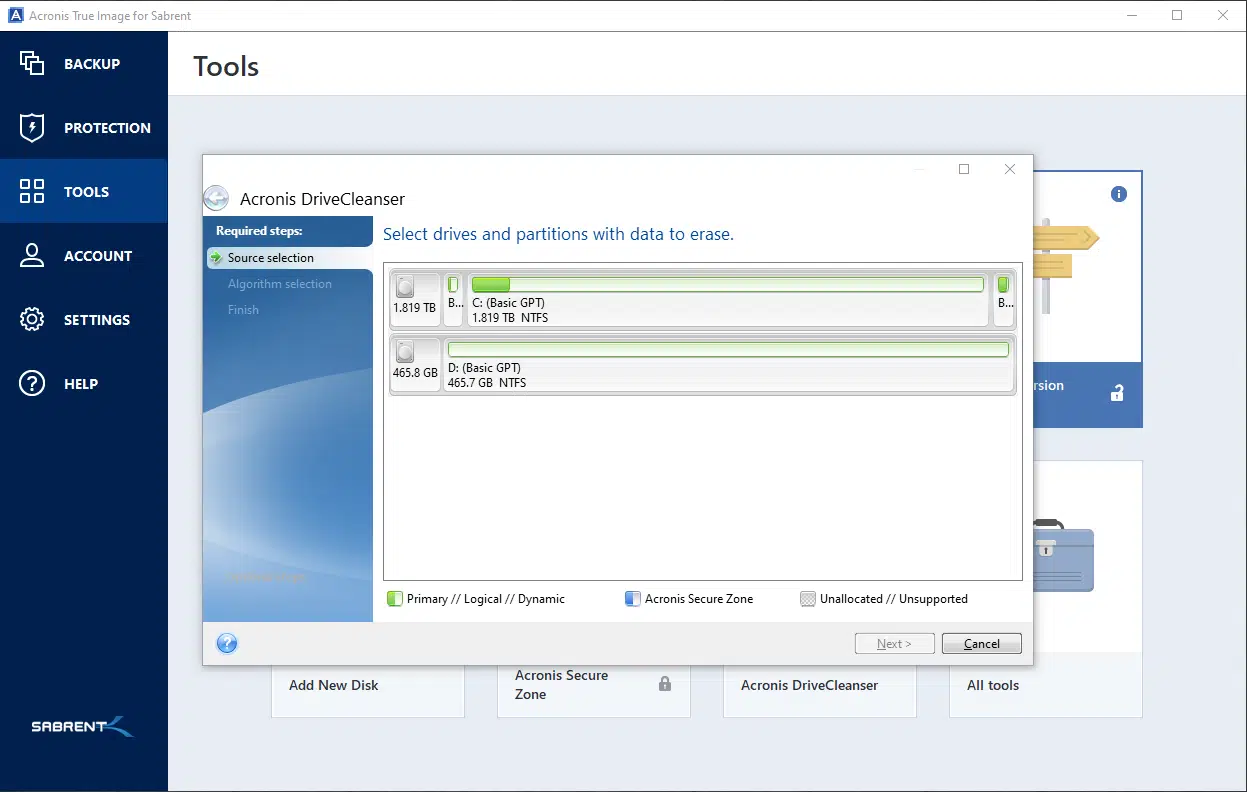Select the Tools grid icon in sidebar
1247x792 pixels.
click(x=32, y=191)
